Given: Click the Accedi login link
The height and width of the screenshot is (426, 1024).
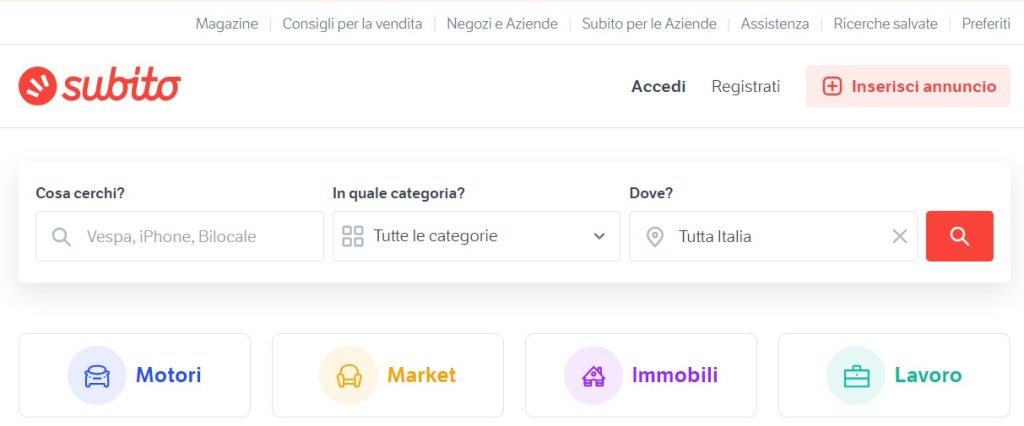Looking at the screenshot, I should point(658,86).
